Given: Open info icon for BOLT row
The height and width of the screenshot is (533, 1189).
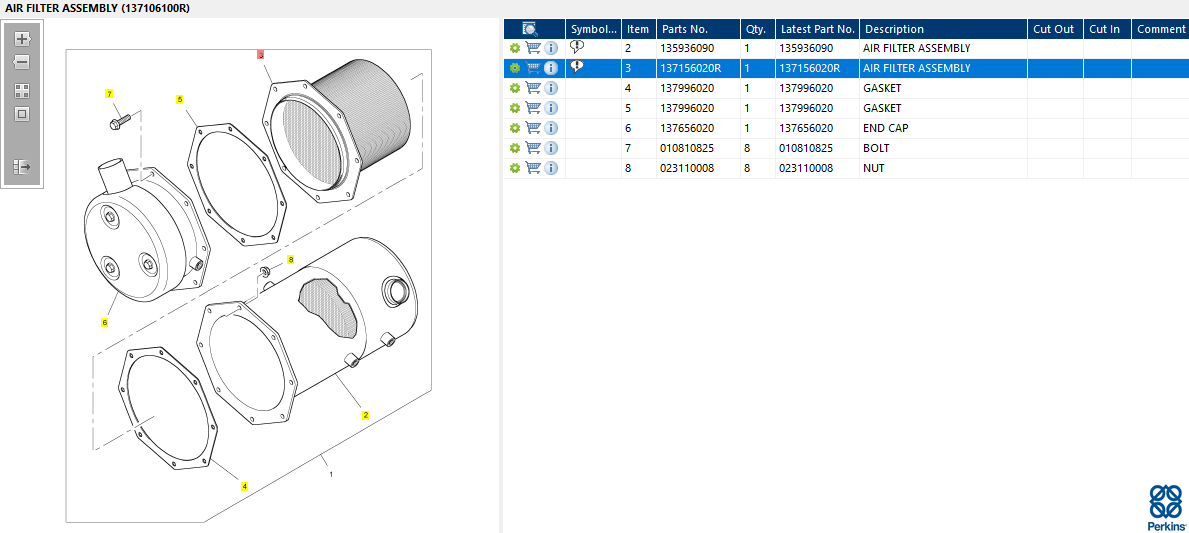Looking at the screenshot, I should tap(551, 148).
